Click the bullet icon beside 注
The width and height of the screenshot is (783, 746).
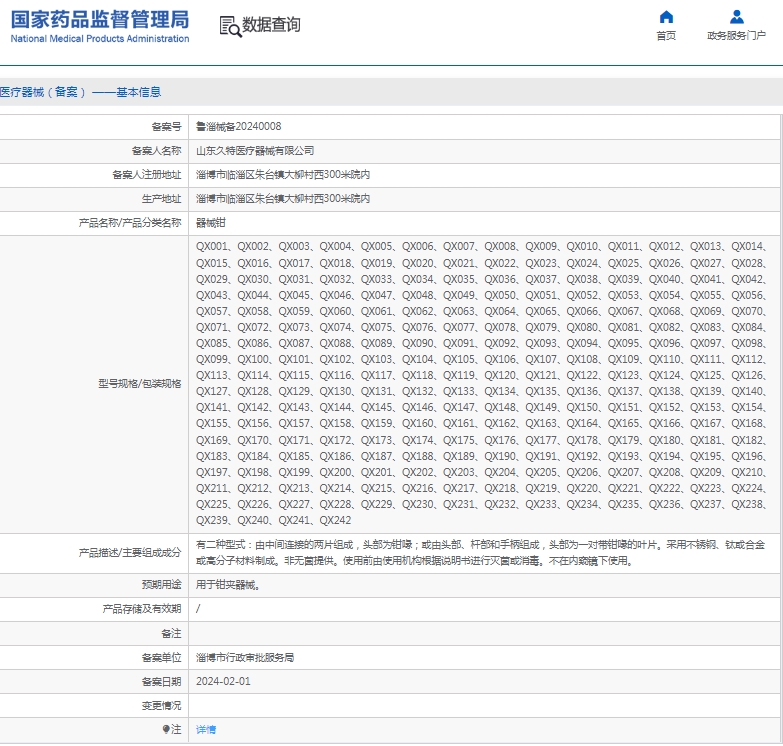(x=166, y=730)
